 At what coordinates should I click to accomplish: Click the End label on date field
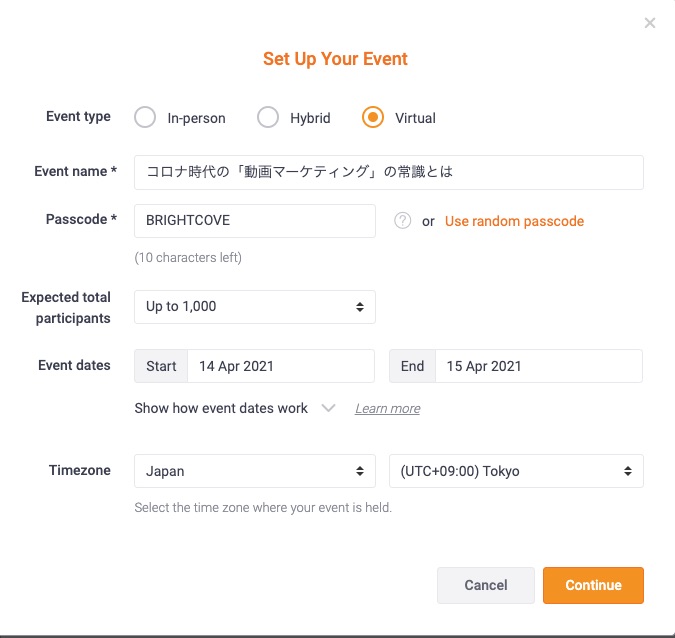412,366
